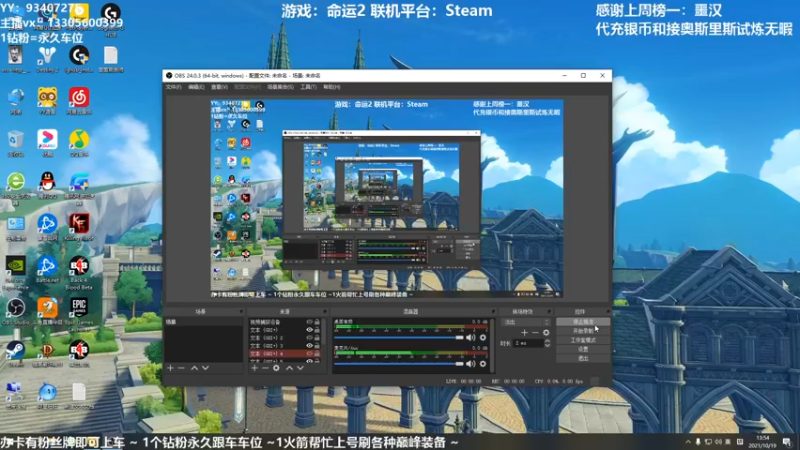Add a transition with plus icon

click(x=524, y=333)
